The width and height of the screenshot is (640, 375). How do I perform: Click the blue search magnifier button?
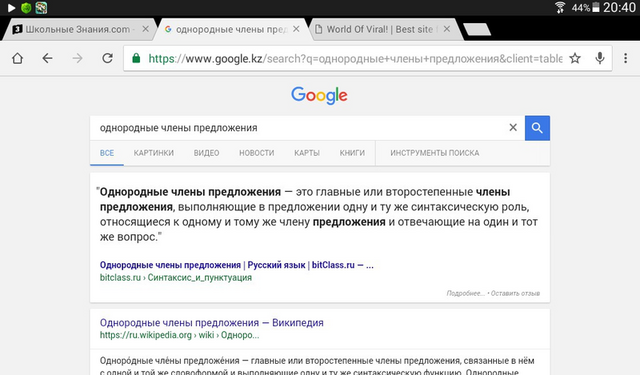click(x=537, y=128)
